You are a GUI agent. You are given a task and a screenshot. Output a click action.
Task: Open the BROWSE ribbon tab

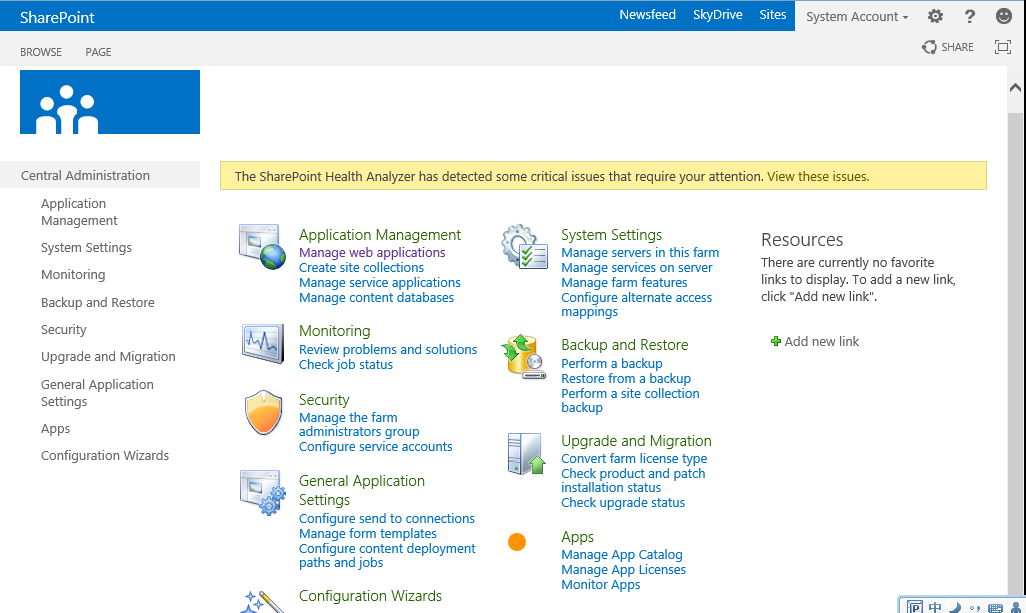coord(41,52)
